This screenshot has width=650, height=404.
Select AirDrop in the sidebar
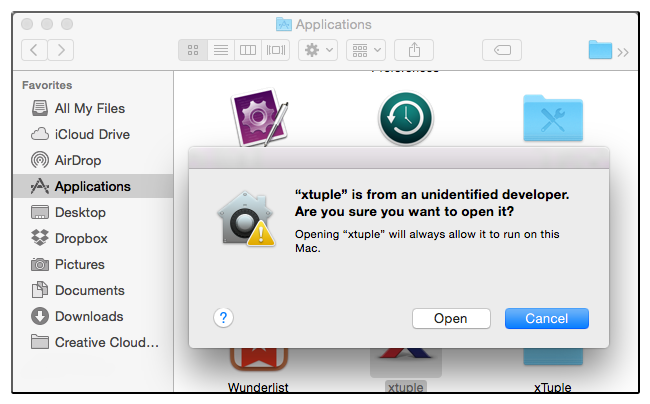(x=78, y=160)
